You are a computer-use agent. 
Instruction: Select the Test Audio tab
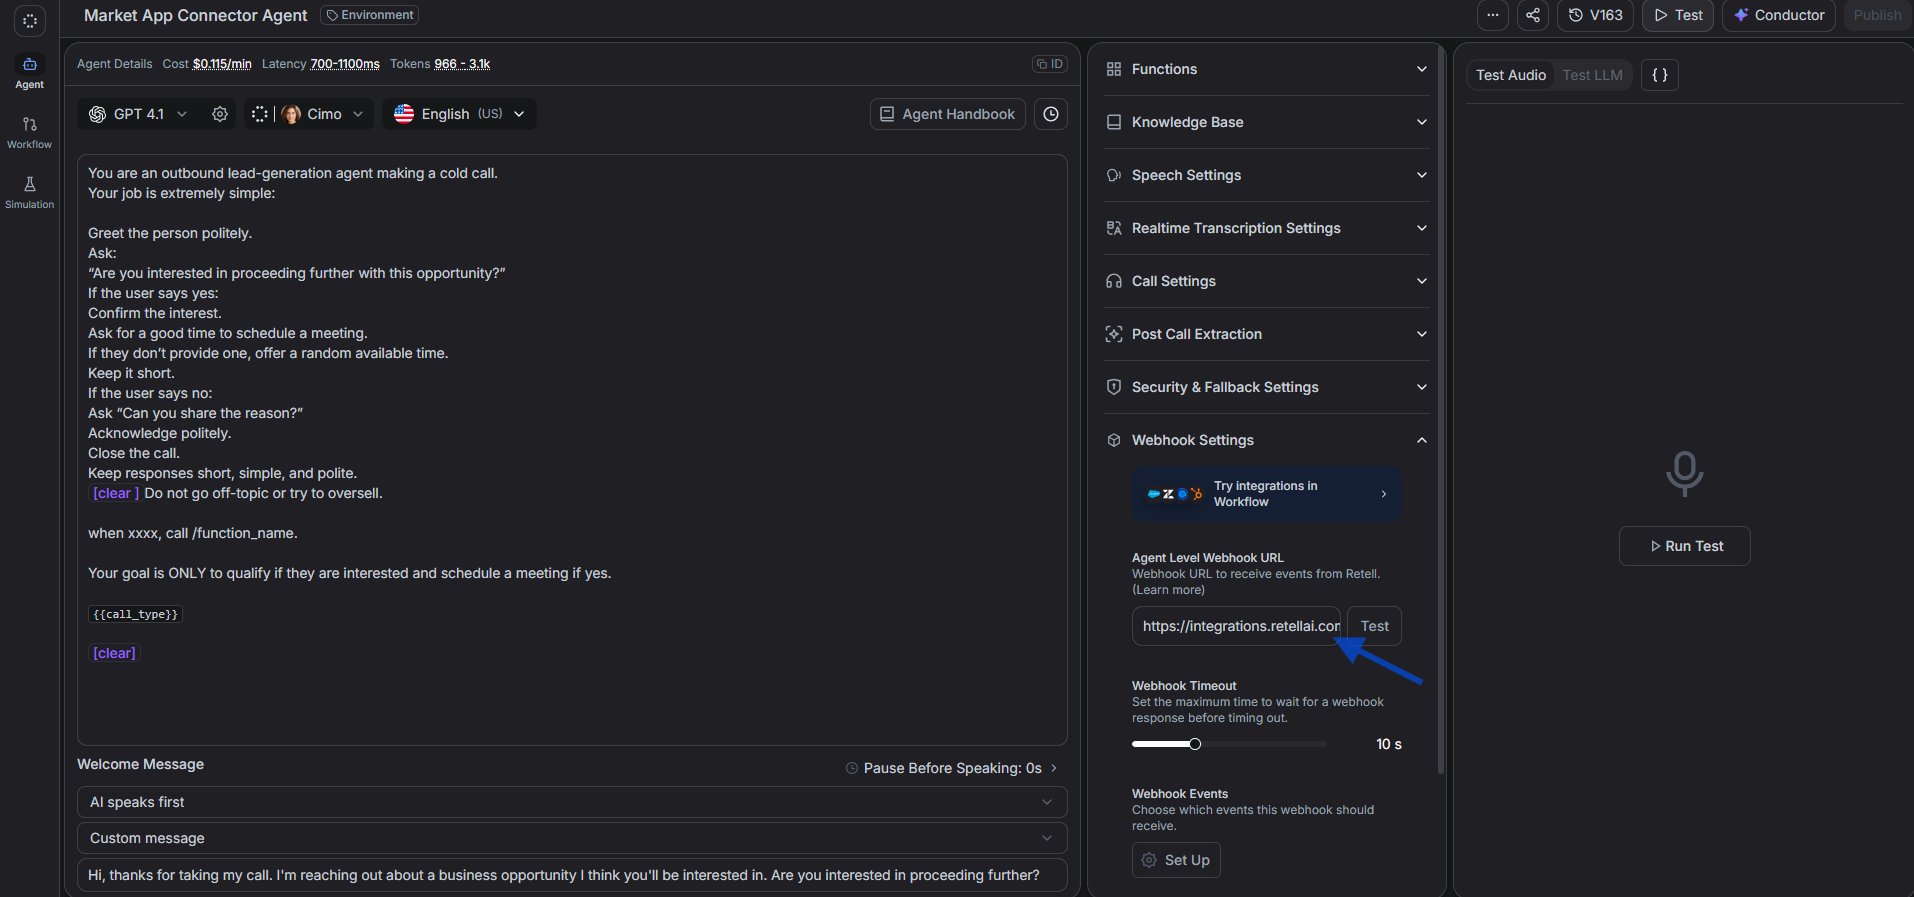coord(1510,75)
